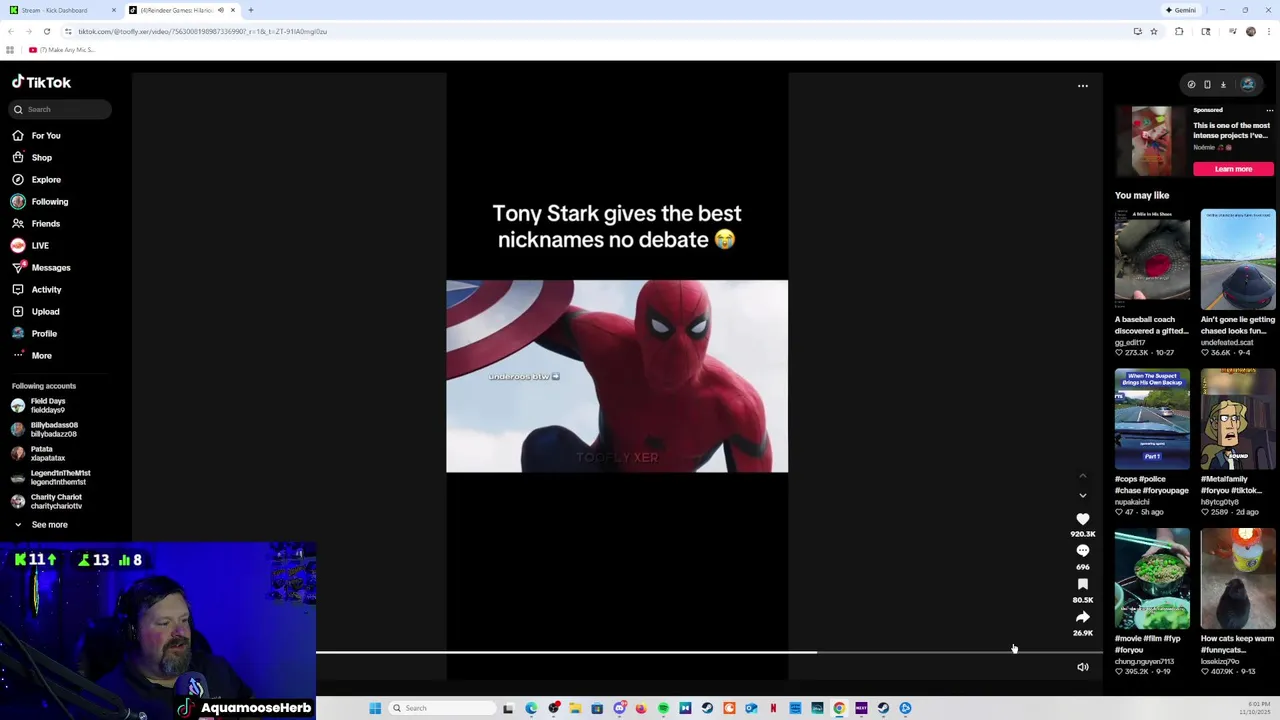Screen dimensions: 1280x720
Task: Seek along the video progress bar
Action: tap(709, 652)
